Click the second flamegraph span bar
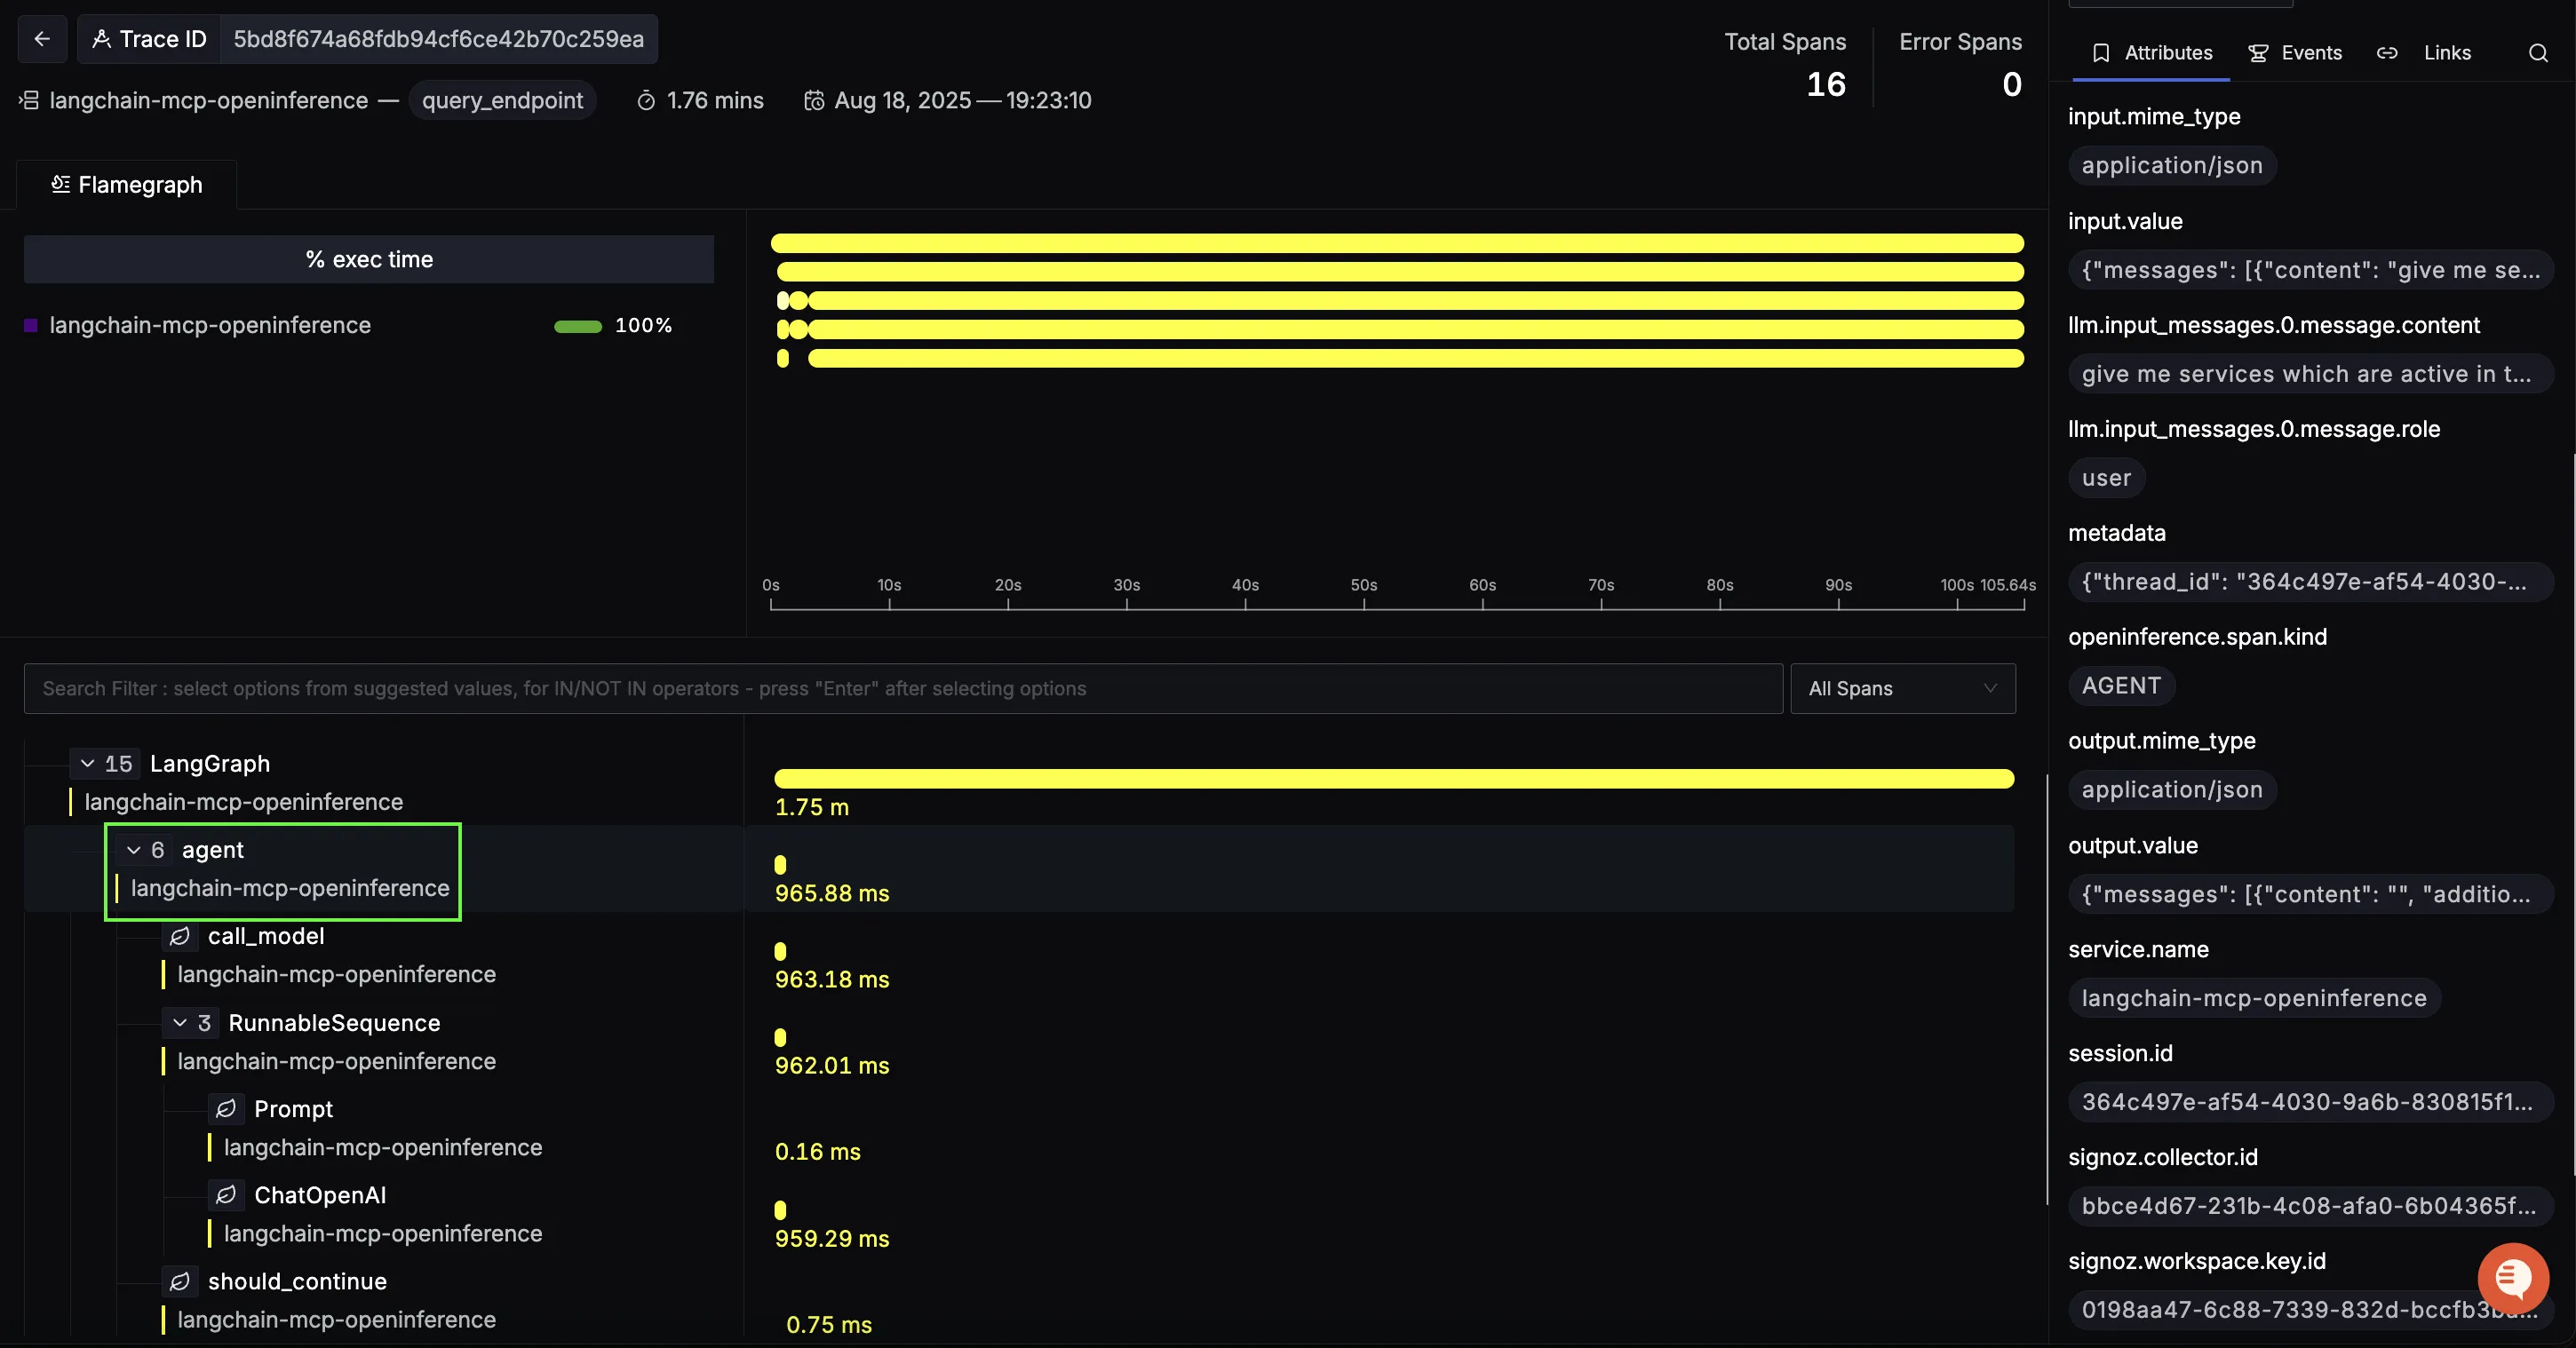 click(x=1400, y=271)
